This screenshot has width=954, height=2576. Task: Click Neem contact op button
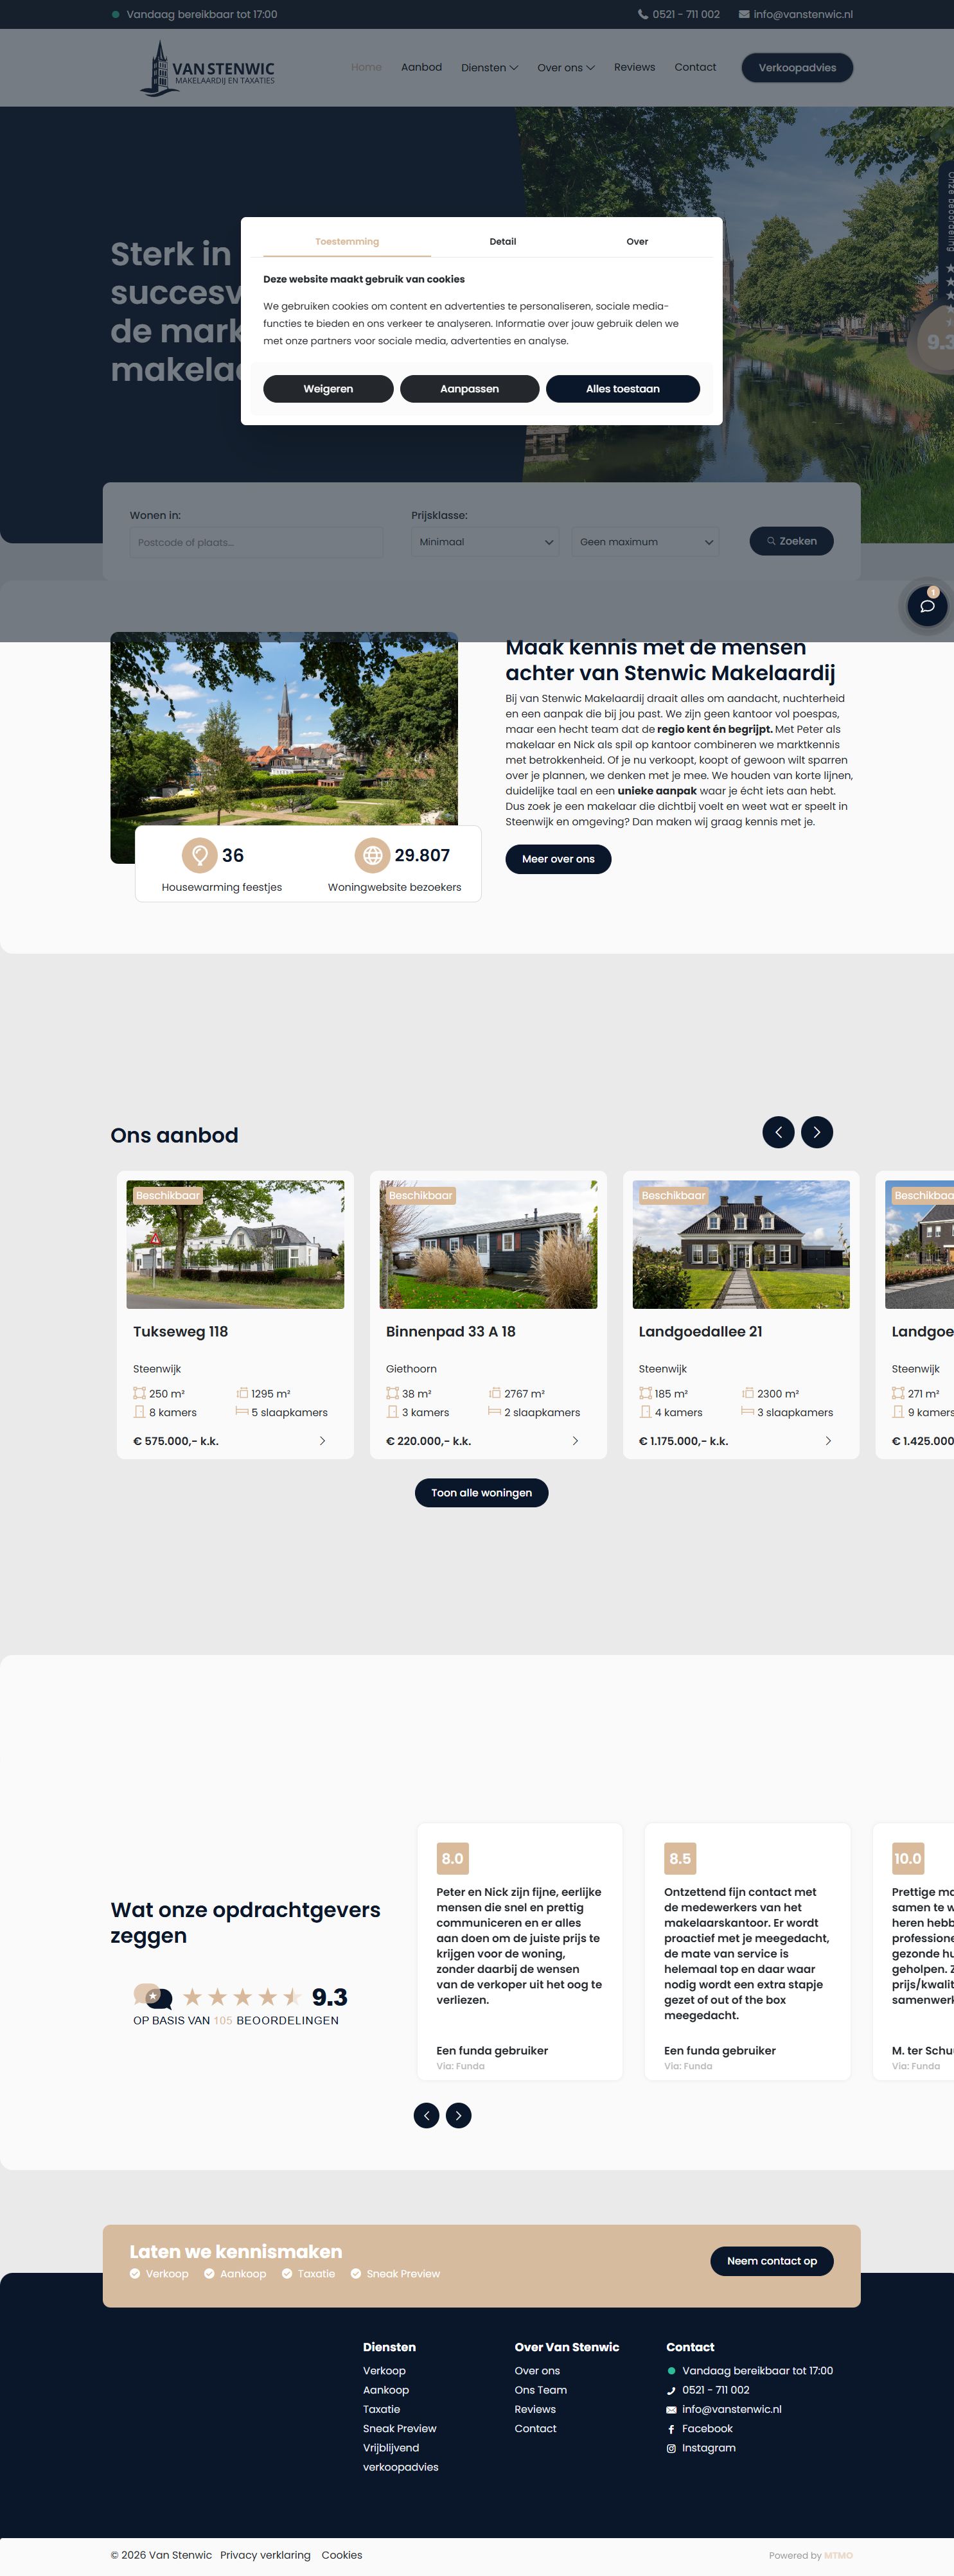point(771,2261)
